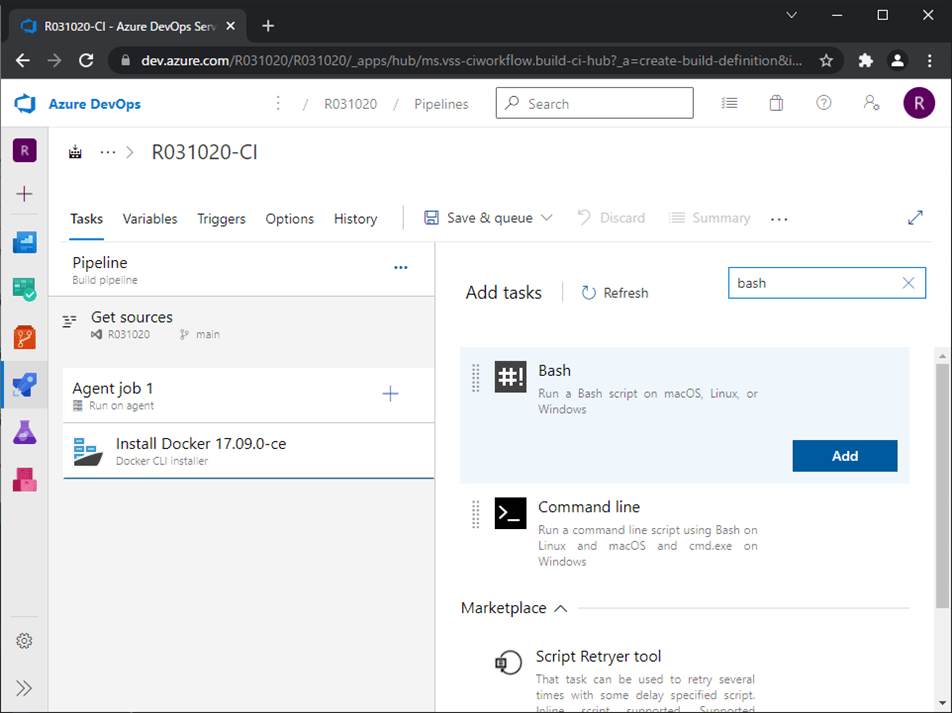Click Save & queue button
The height and width of the screenshot is (713, 952).
pyautogui.click(x=478, y=218)
